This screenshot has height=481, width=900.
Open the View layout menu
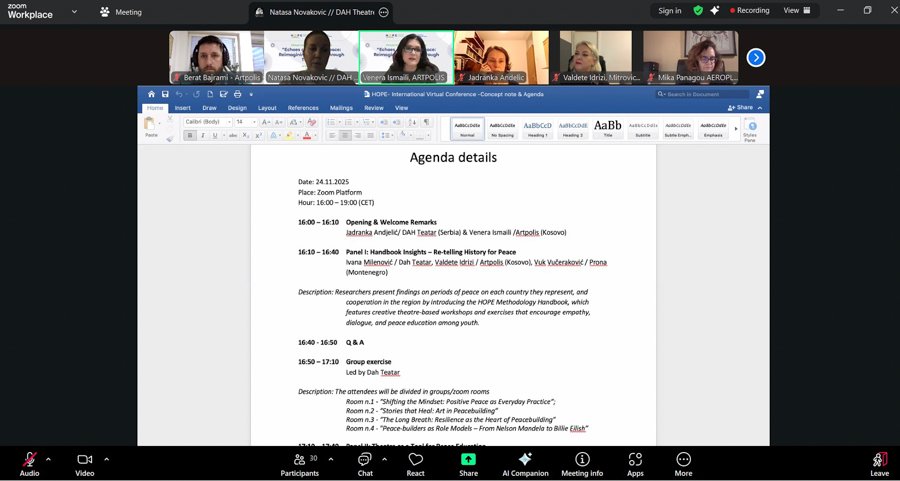795,11
